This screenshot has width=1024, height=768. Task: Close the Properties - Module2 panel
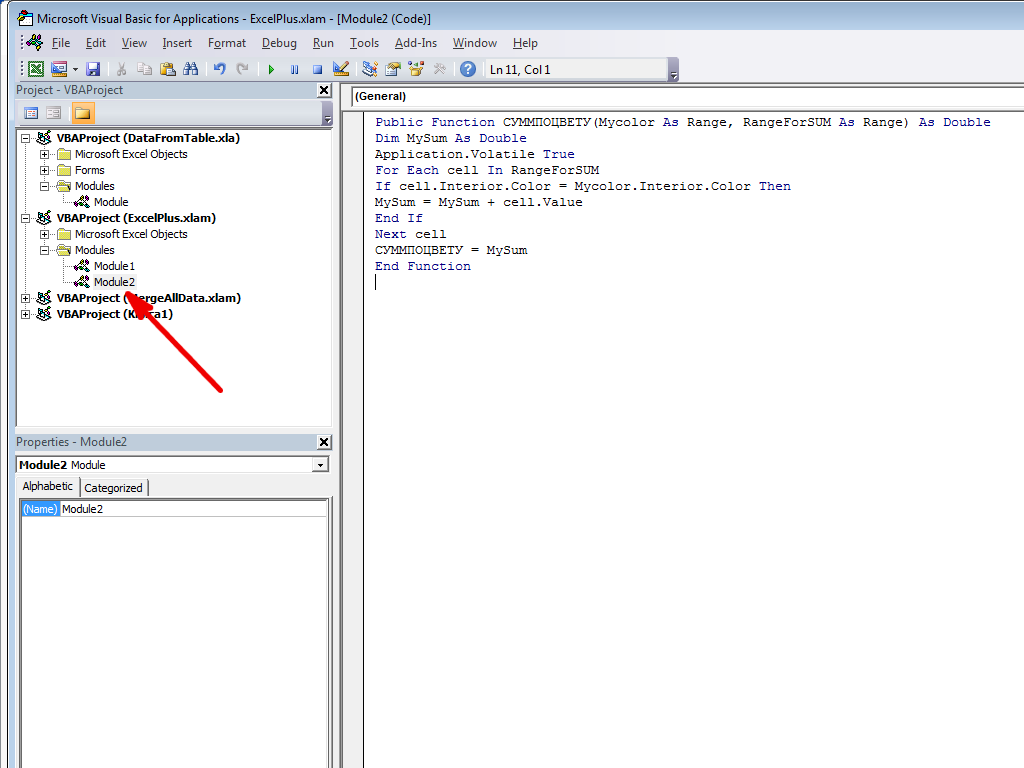click(324, 442)
